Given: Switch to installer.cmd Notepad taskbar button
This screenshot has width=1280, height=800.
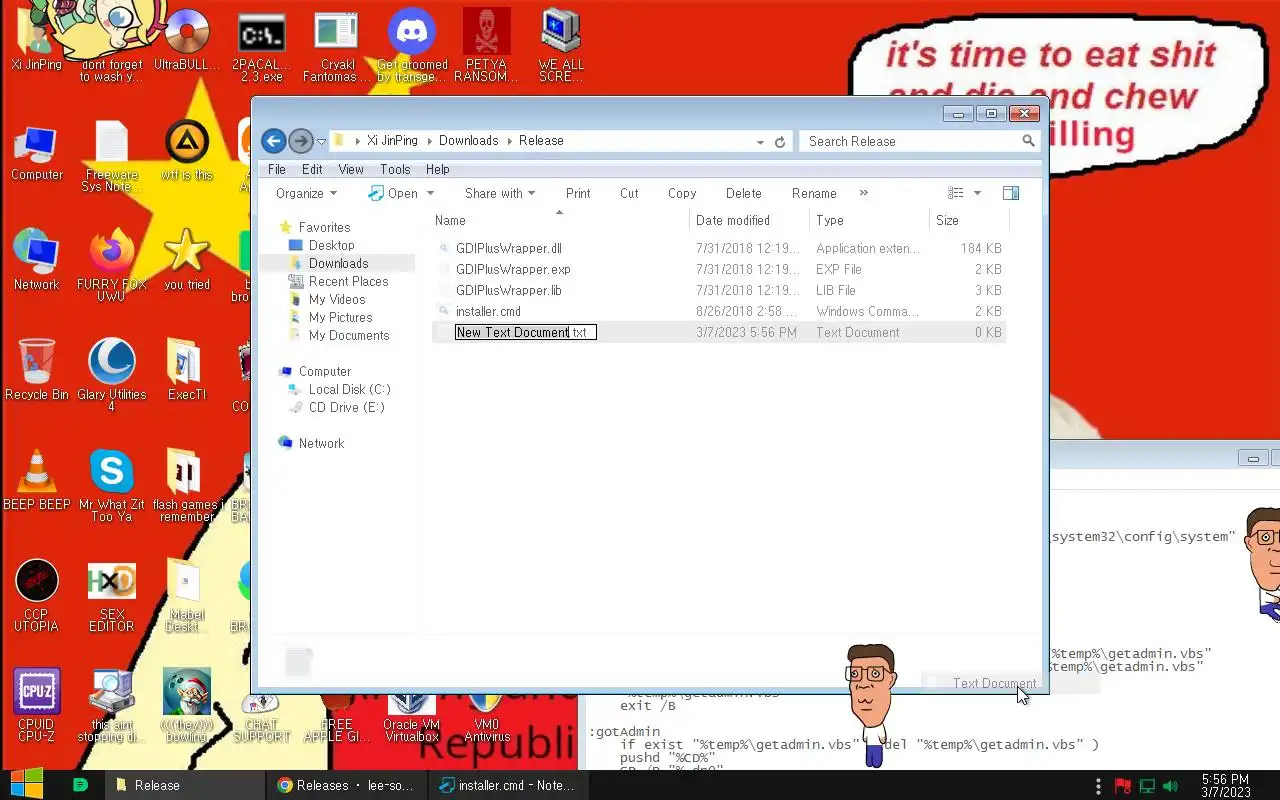Looking at the screenshot, I should 508,785.
